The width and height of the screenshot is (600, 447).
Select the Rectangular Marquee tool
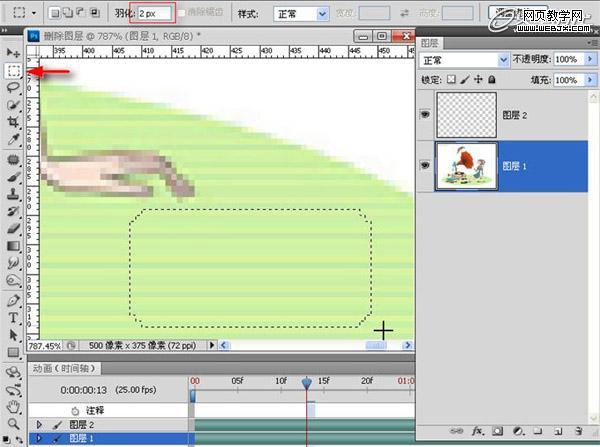13,71
